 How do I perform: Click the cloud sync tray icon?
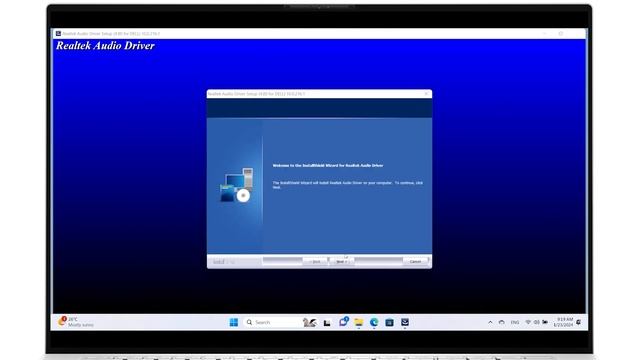[x=502, y=322]
